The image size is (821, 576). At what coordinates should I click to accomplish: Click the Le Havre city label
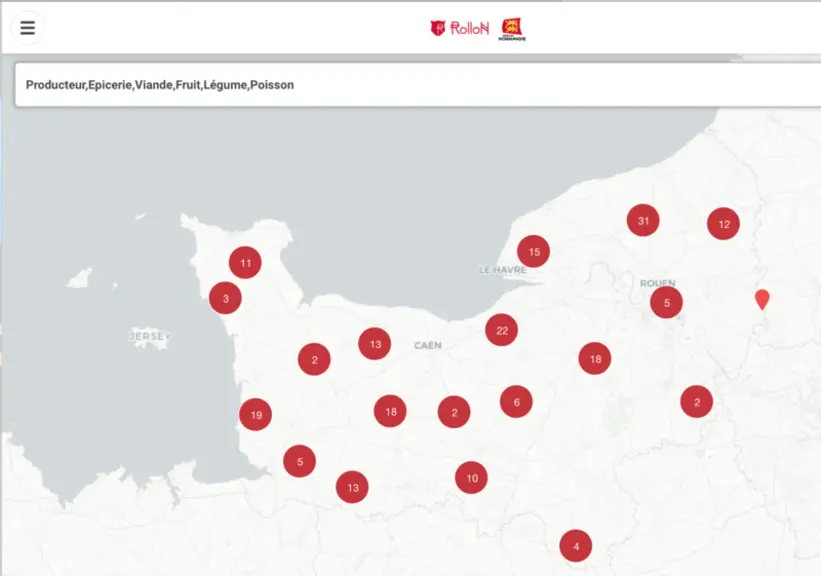pos(503,270)
